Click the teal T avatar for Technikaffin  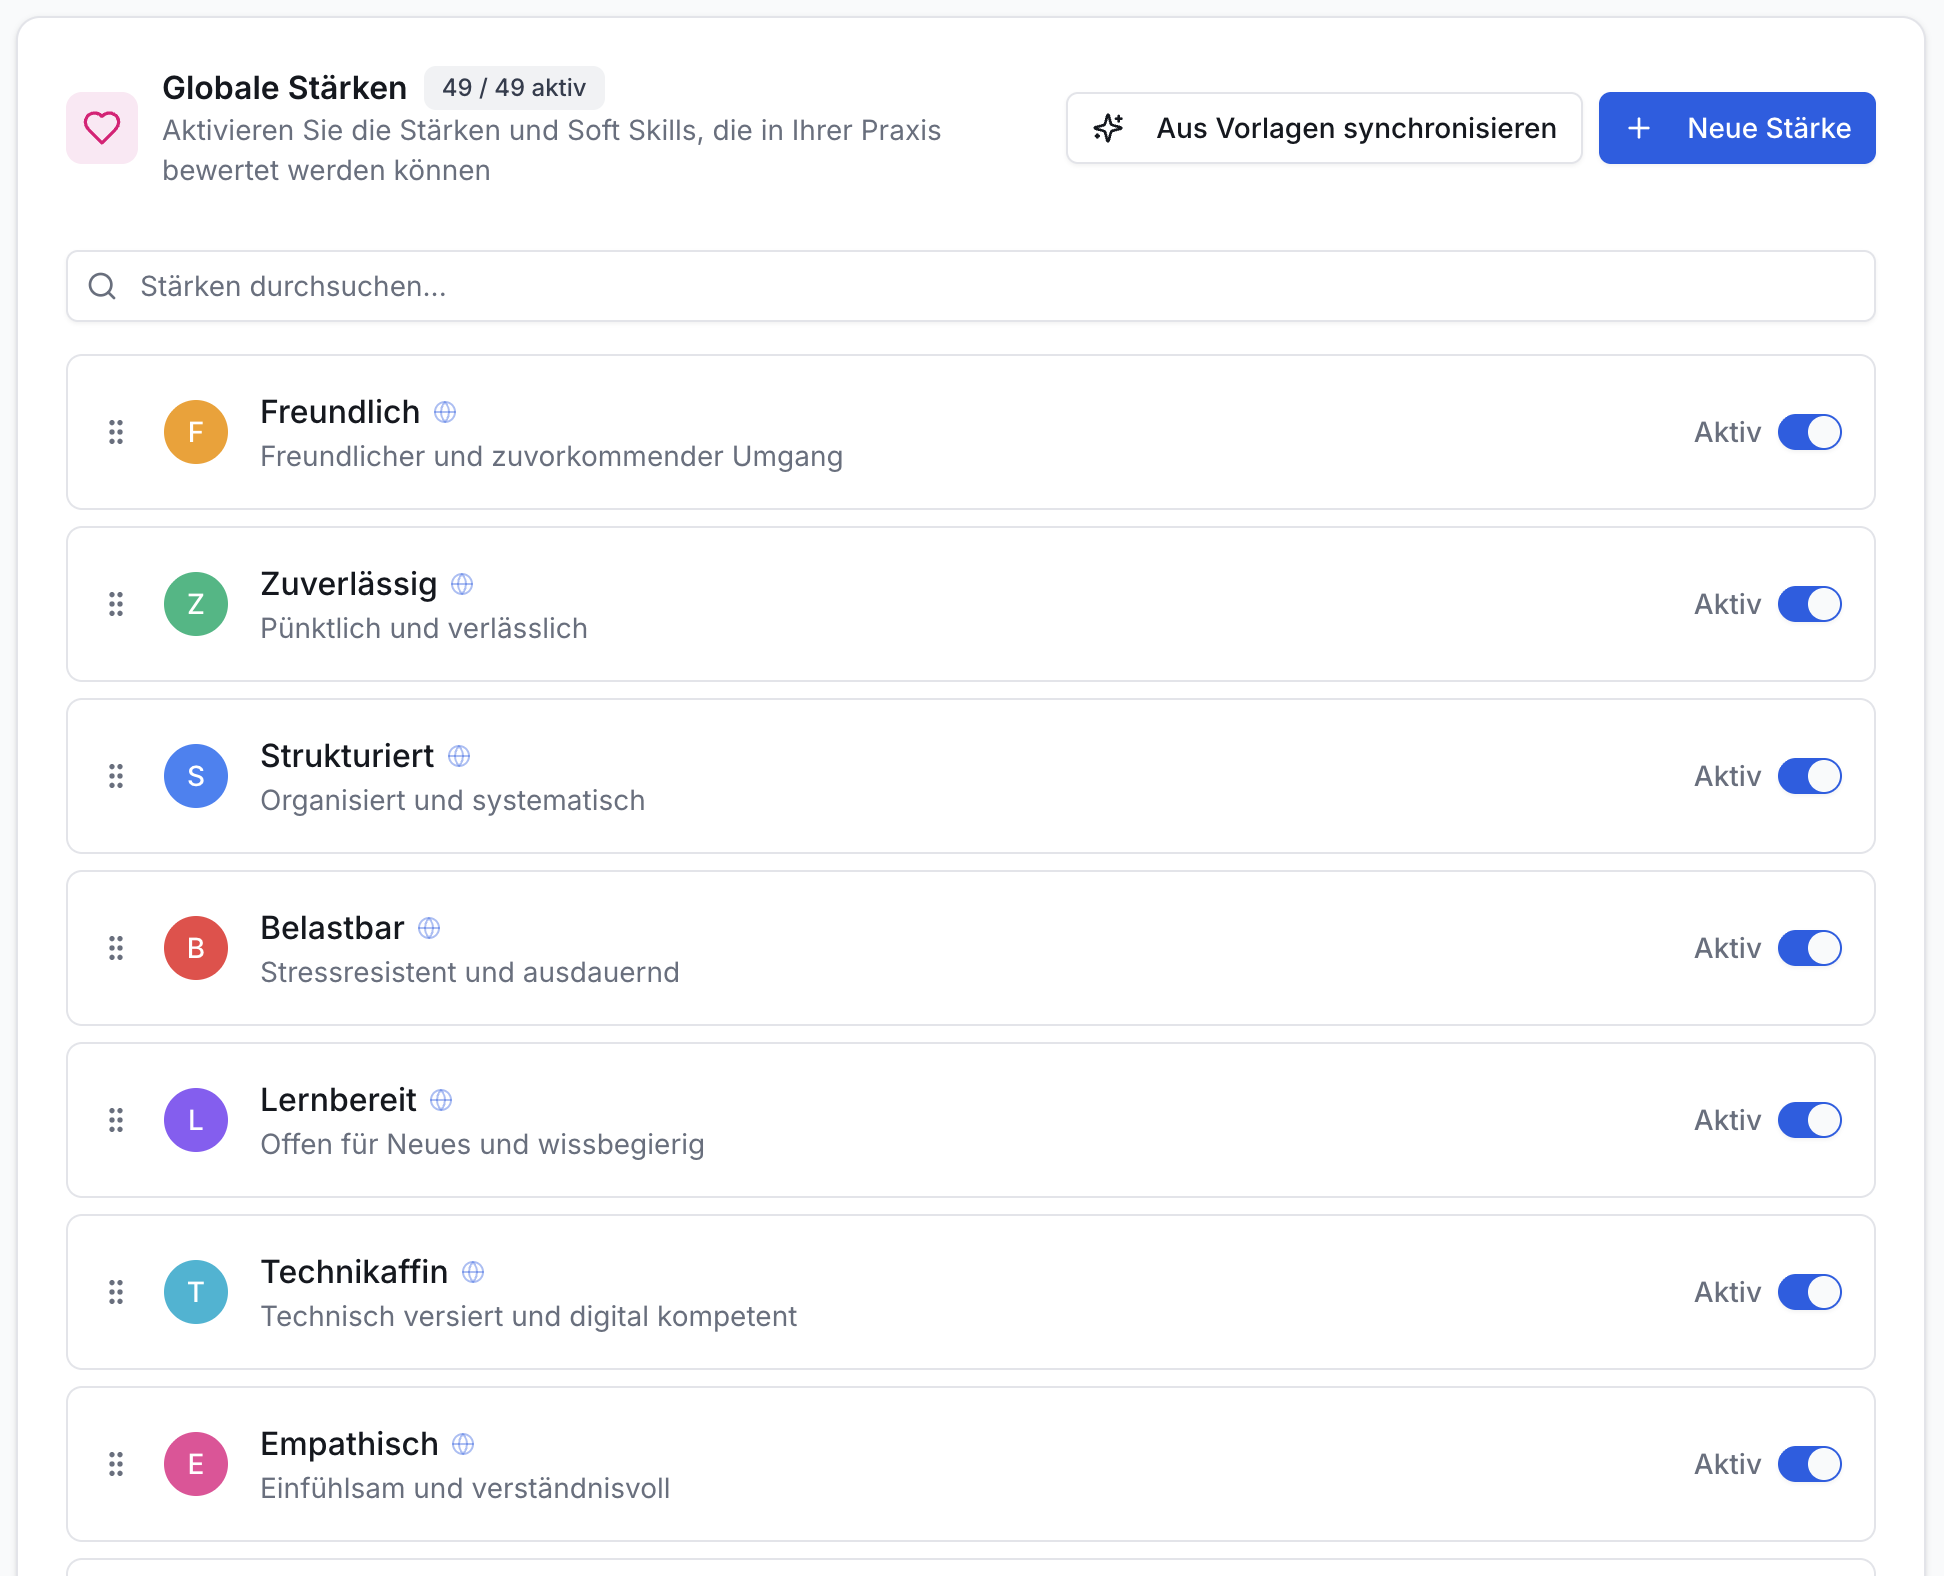point(196,1292)
